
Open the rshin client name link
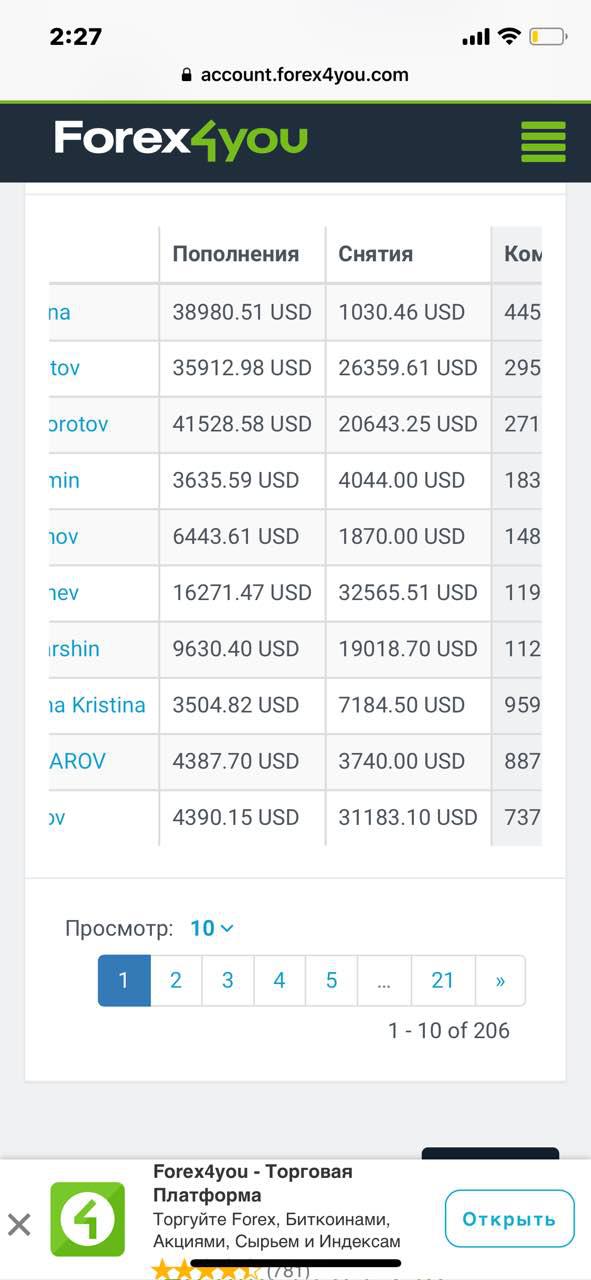(75, 649)
